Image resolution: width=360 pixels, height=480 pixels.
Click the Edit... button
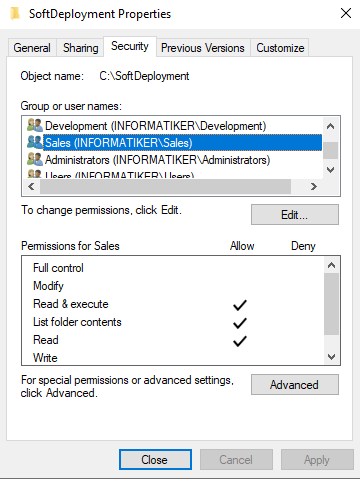point(295,215)
